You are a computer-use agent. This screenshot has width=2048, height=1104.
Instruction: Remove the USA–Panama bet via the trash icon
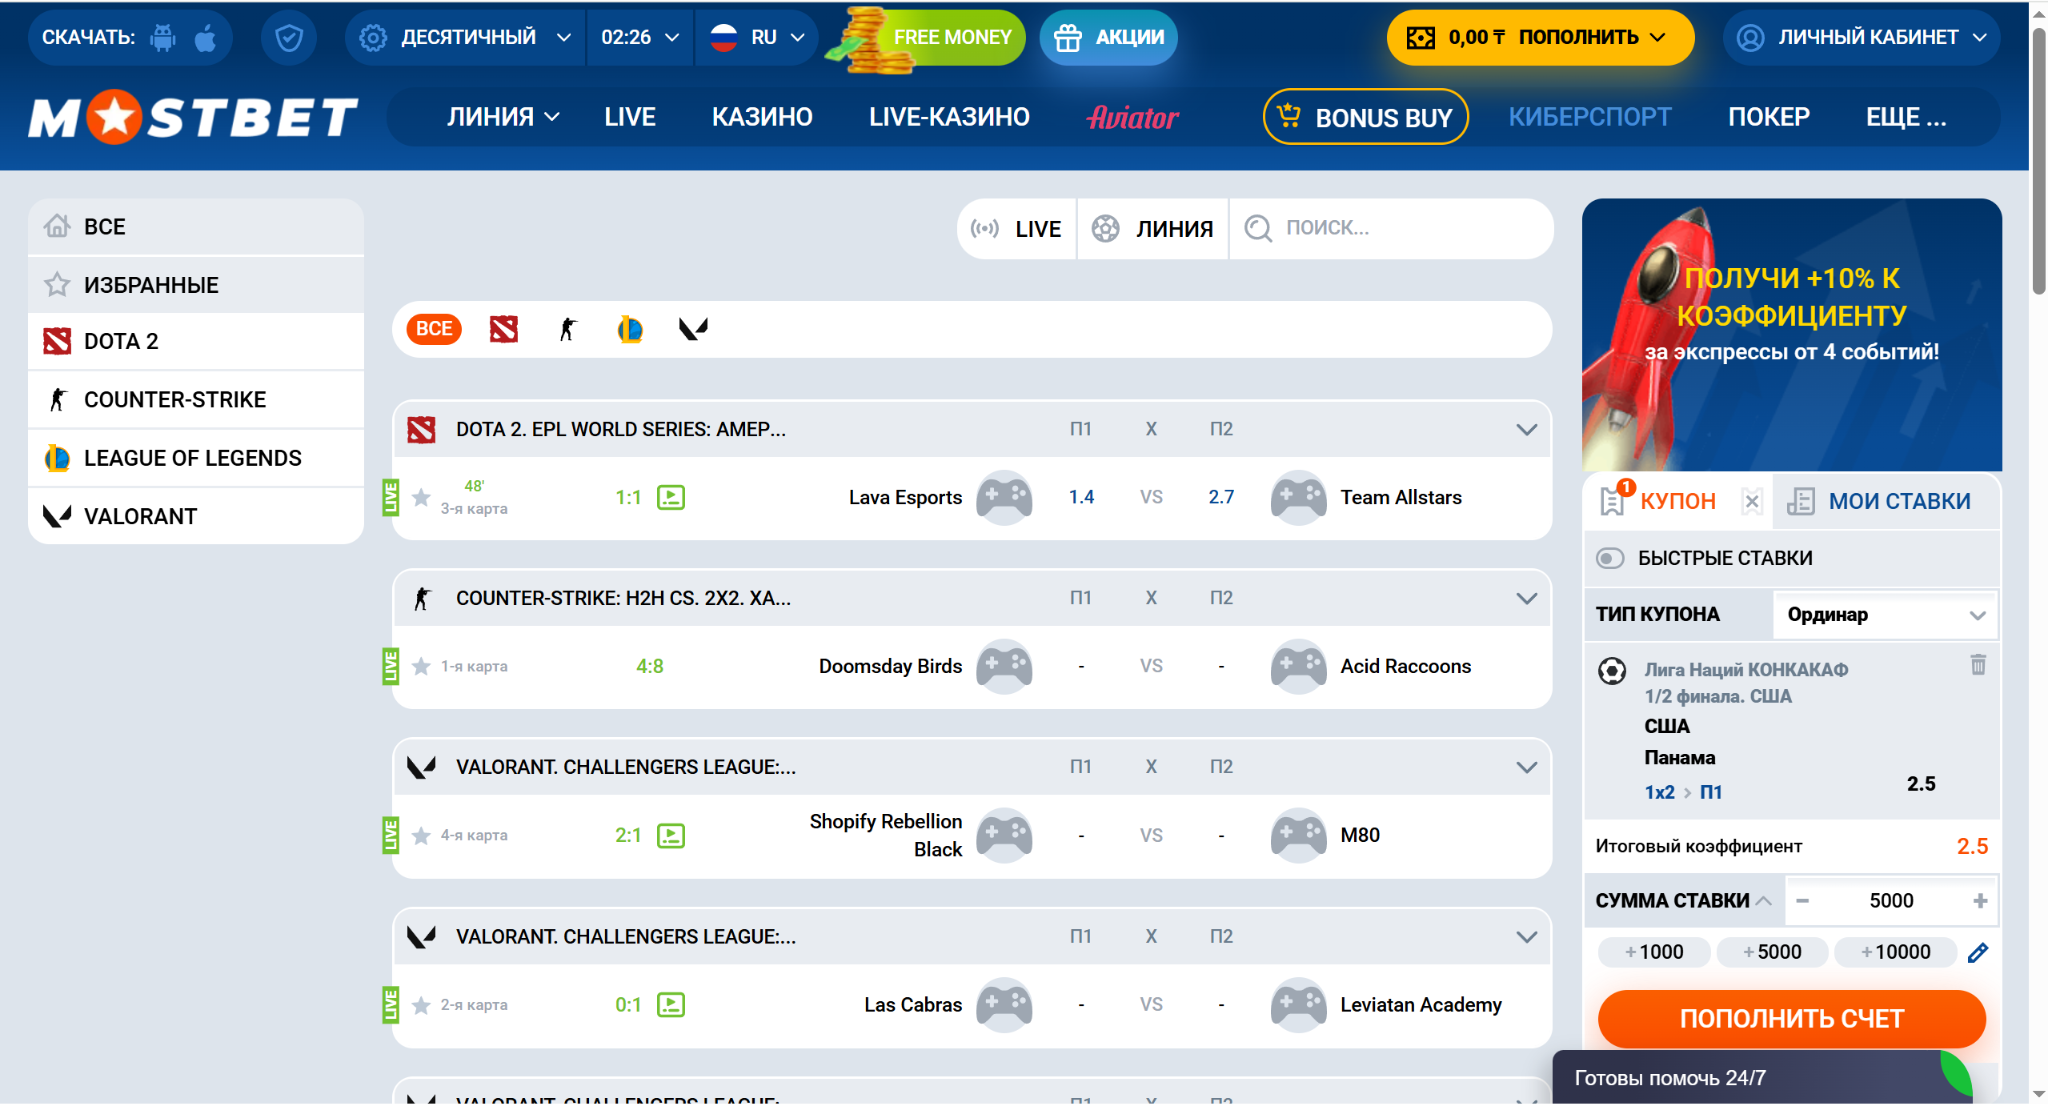[1978, 665]
